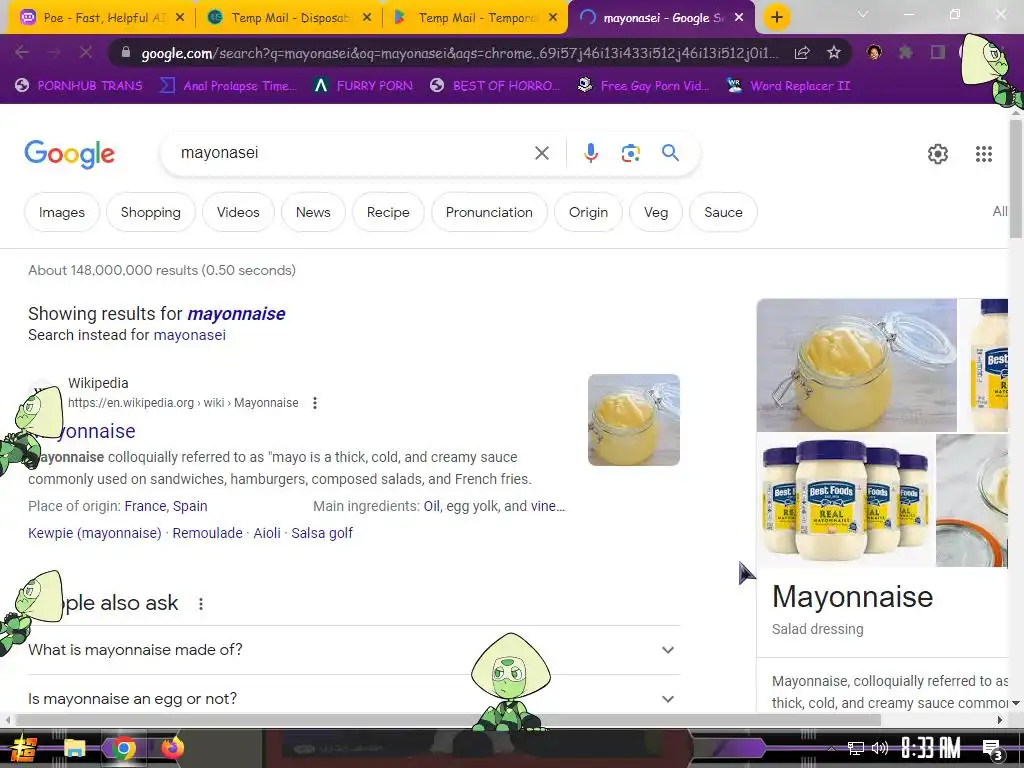Viewport: 1024px width, 768px height.
Task: Open knowledge panel mayonnaise jar image
Action: tap(856, 365)
